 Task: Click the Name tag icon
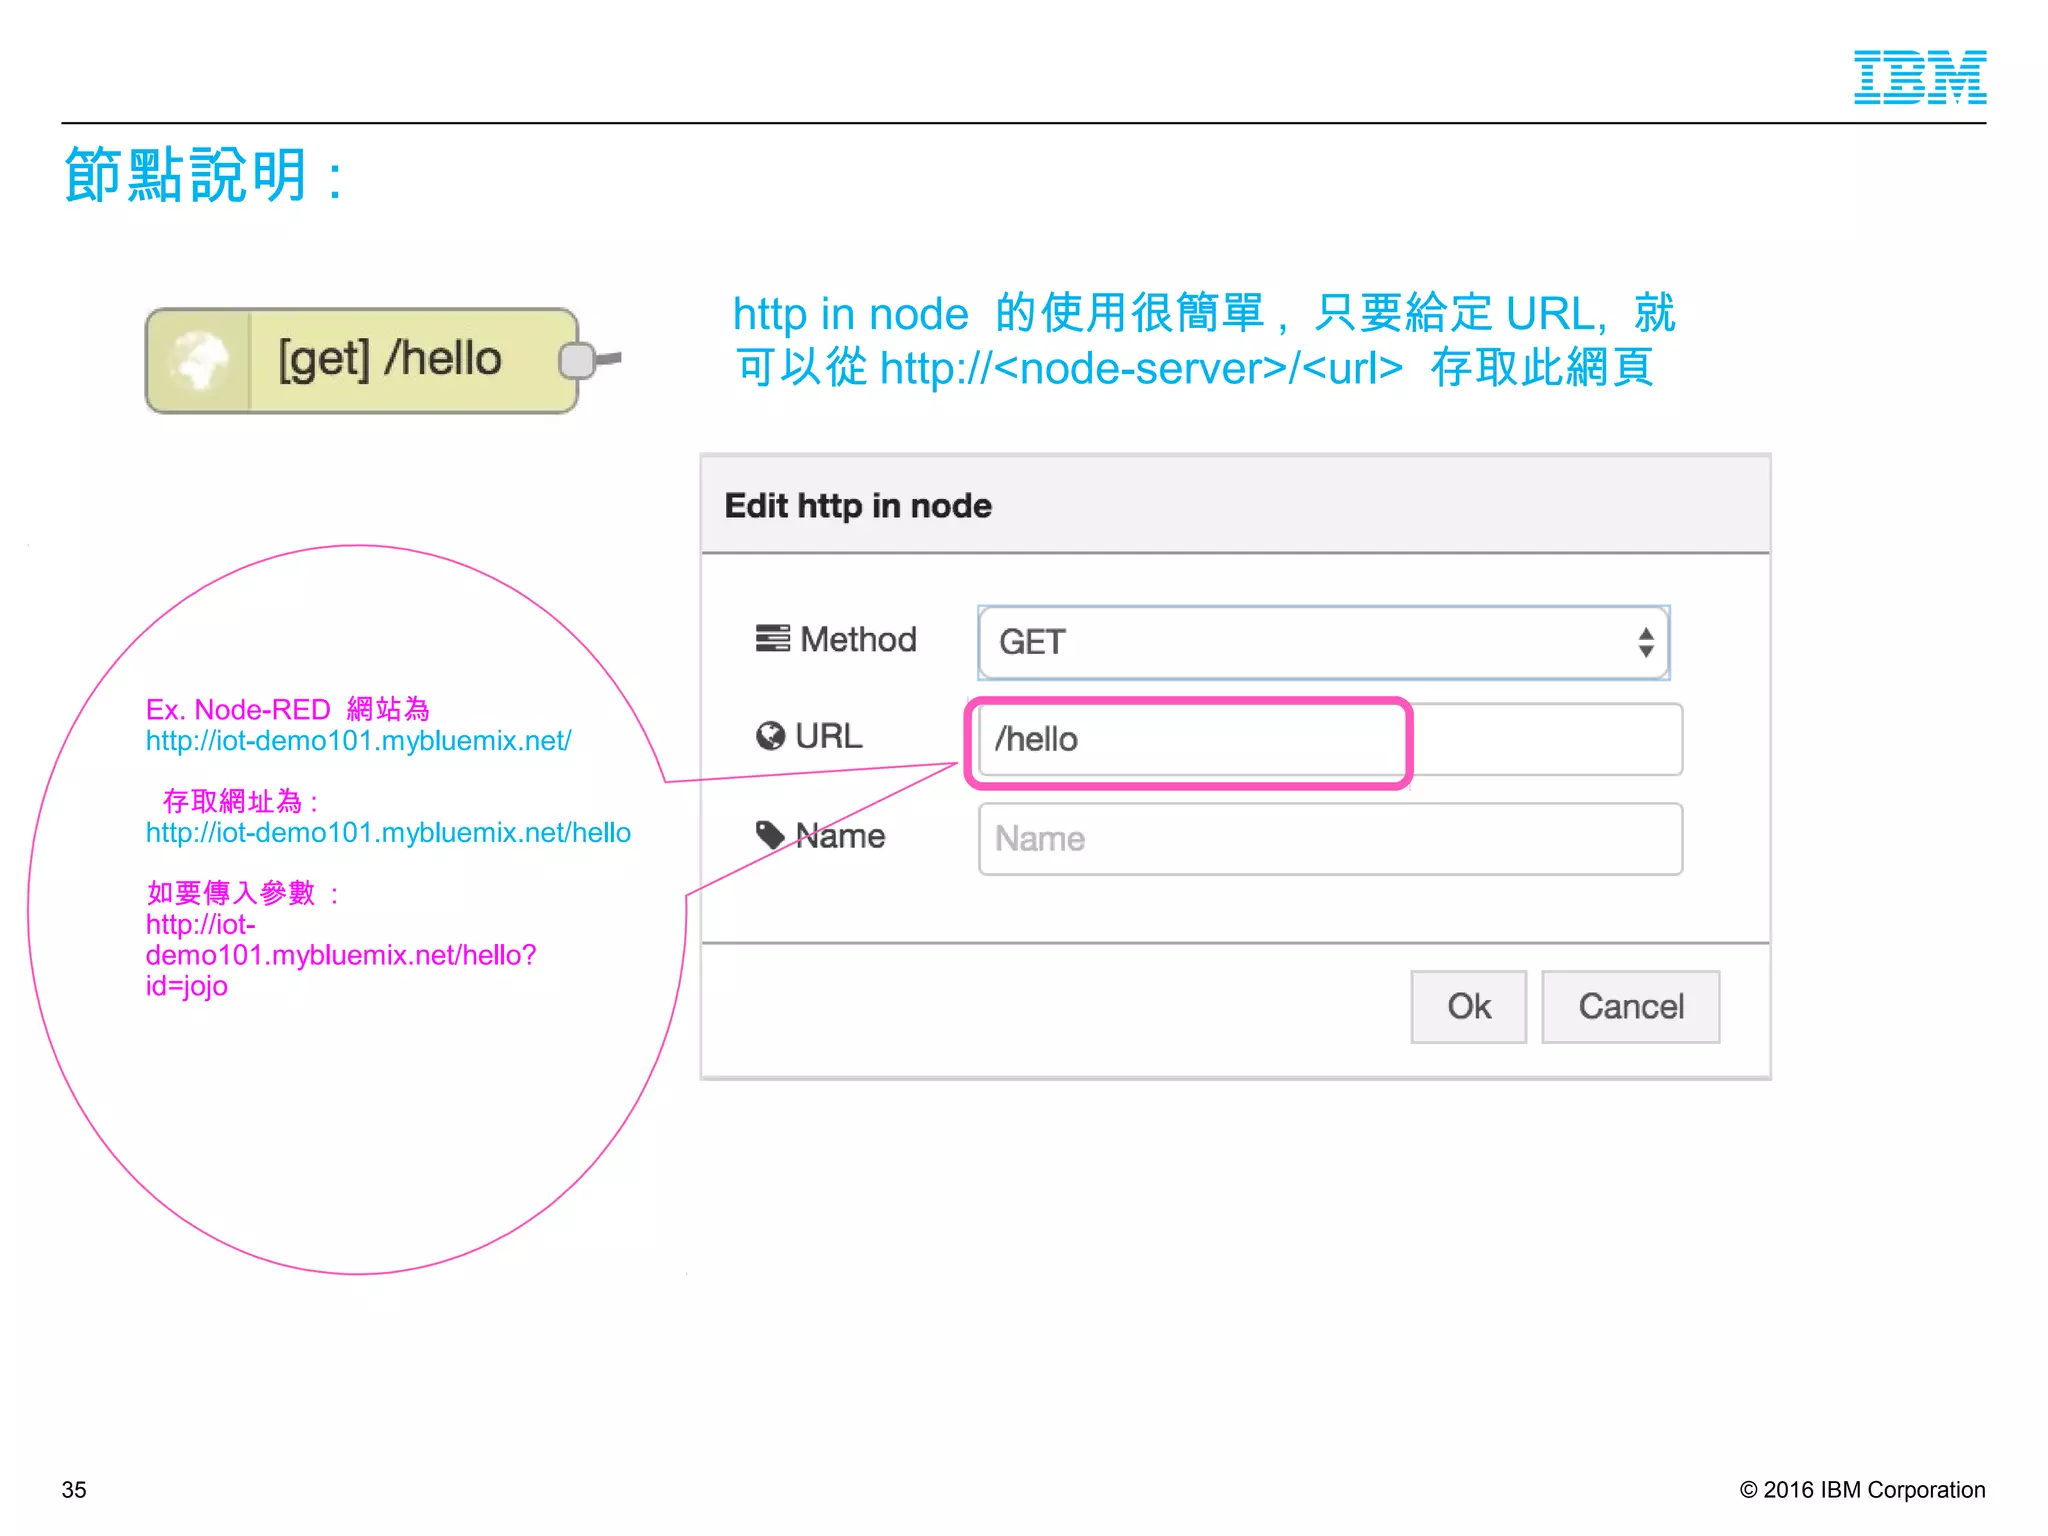(770, 835)
